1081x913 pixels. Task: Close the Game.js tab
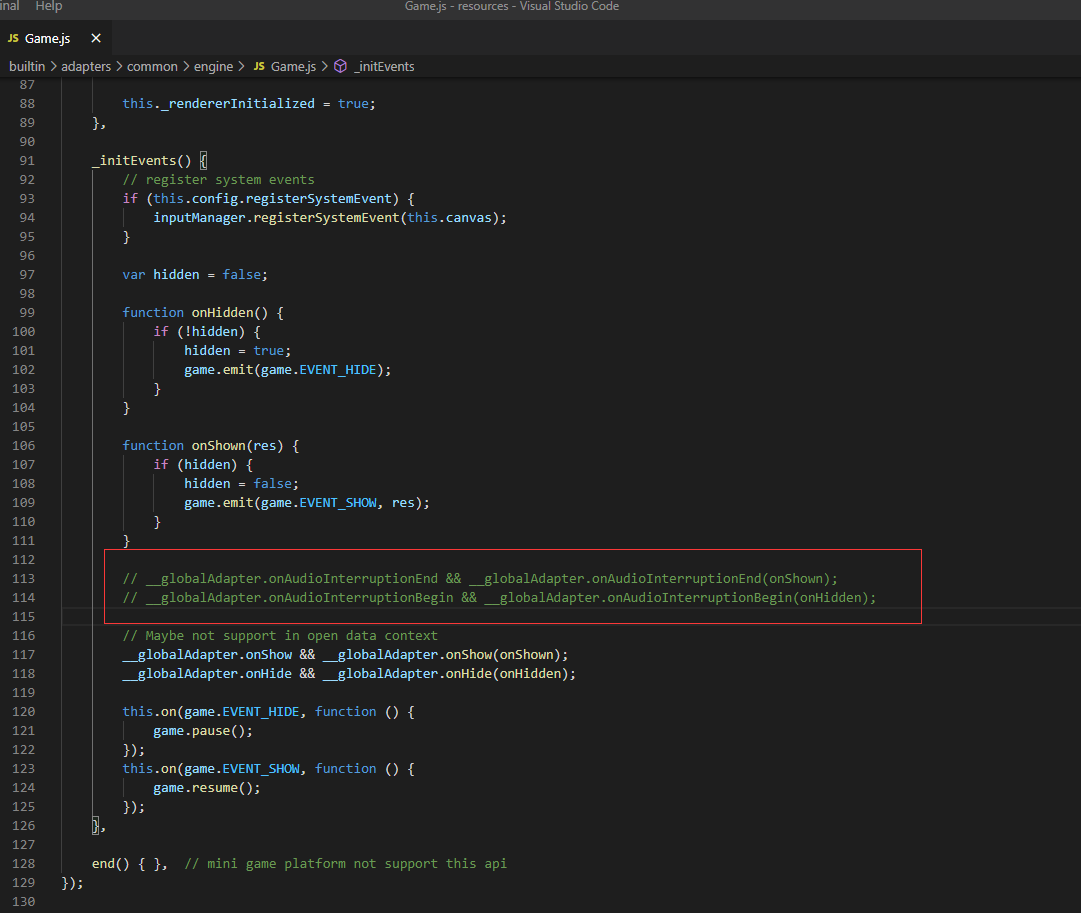click(96, 39)
